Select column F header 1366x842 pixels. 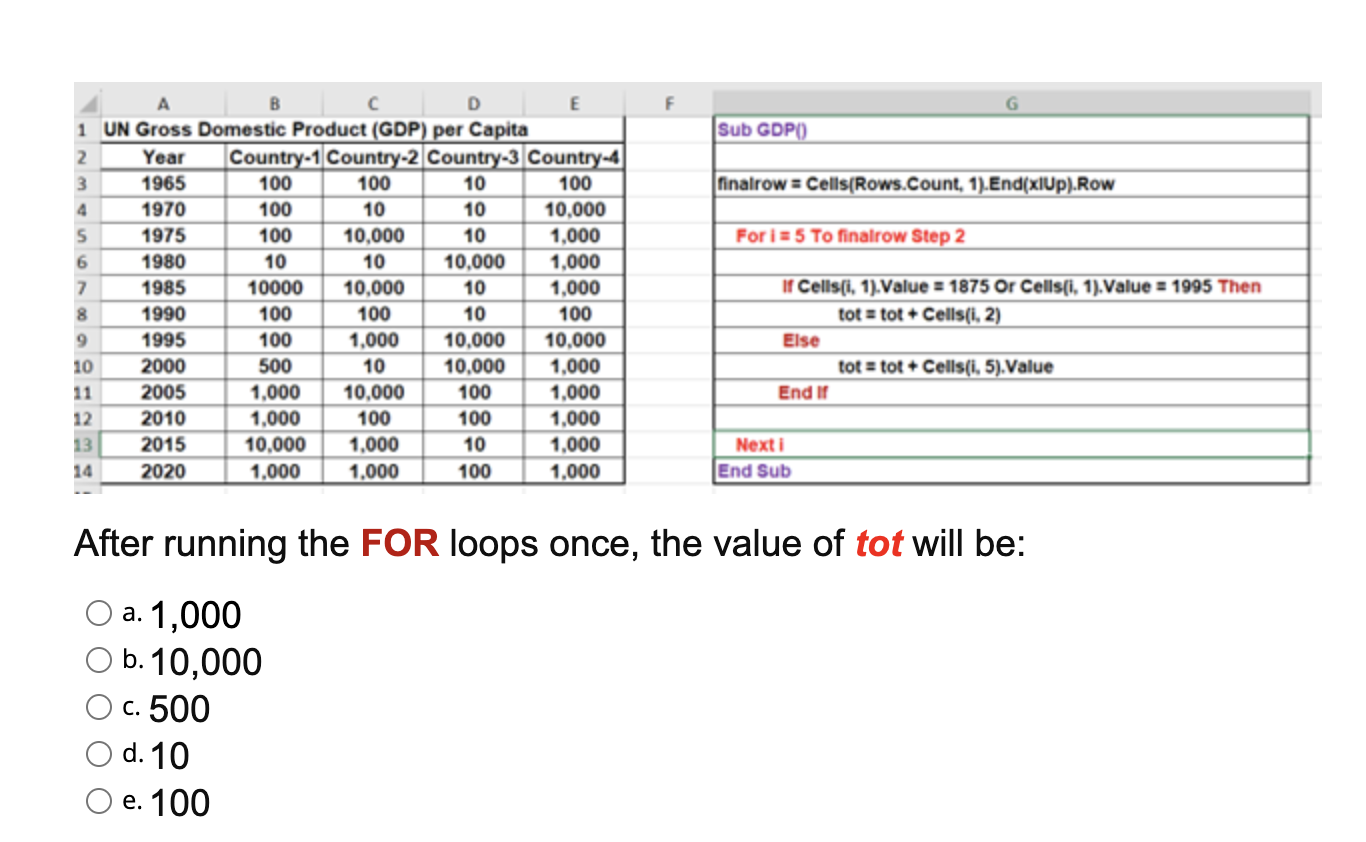click(669, 102)
